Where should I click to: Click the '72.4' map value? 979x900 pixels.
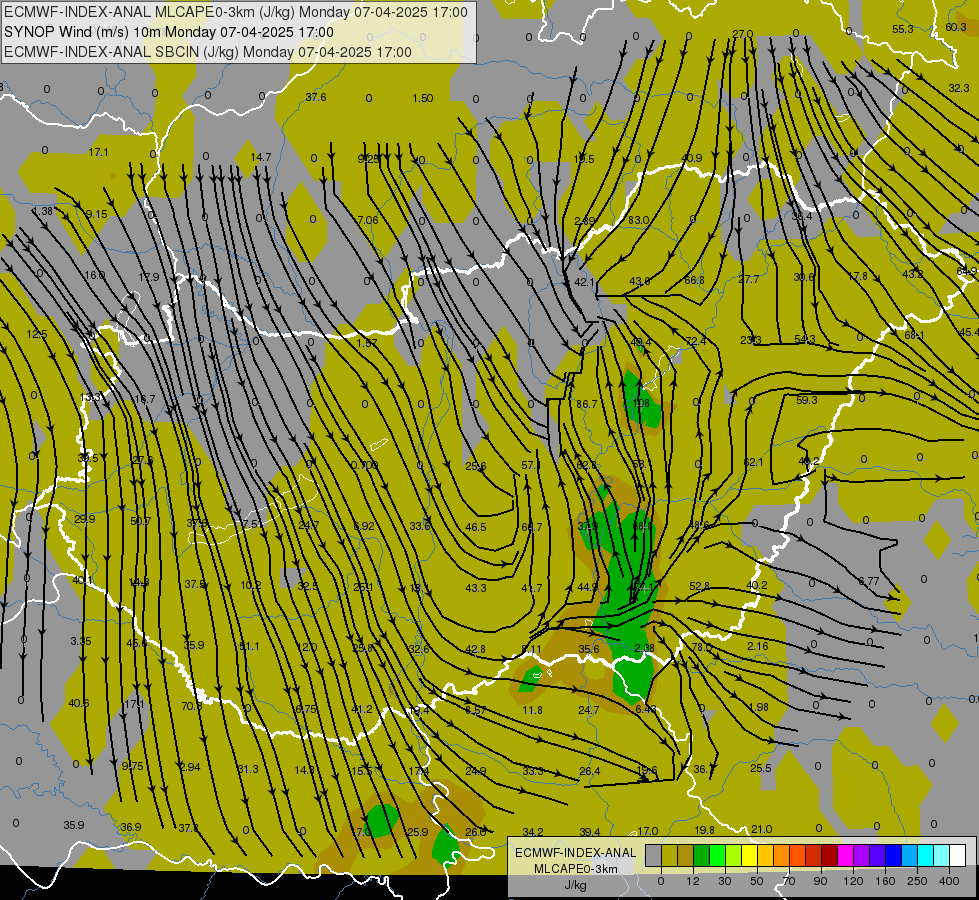(696, 340)
